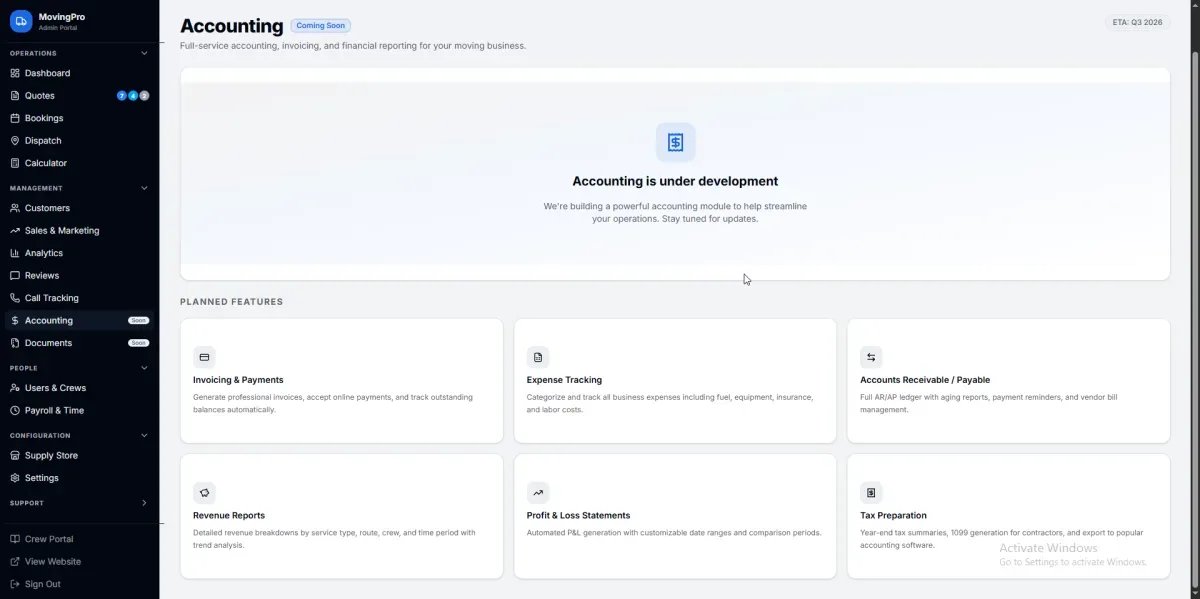The height and width of the screenshot is (599, 1200).
Task: Collapse the Operations sidebar section
Action: [x=144, y=53]
